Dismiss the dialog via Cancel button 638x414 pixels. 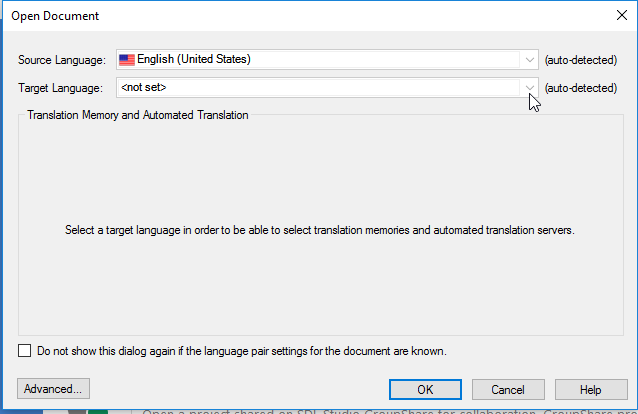508,390
